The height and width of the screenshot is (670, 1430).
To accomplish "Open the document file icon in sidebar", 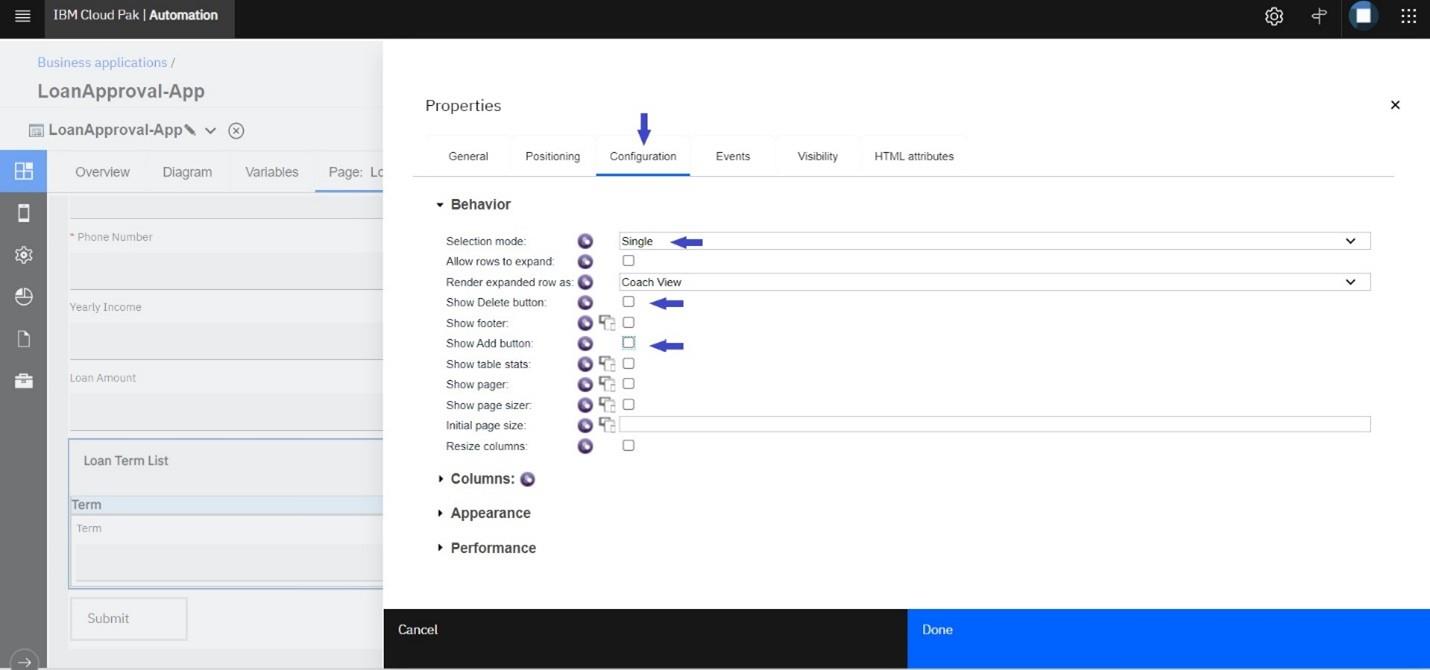I will [x=23, y=339].
